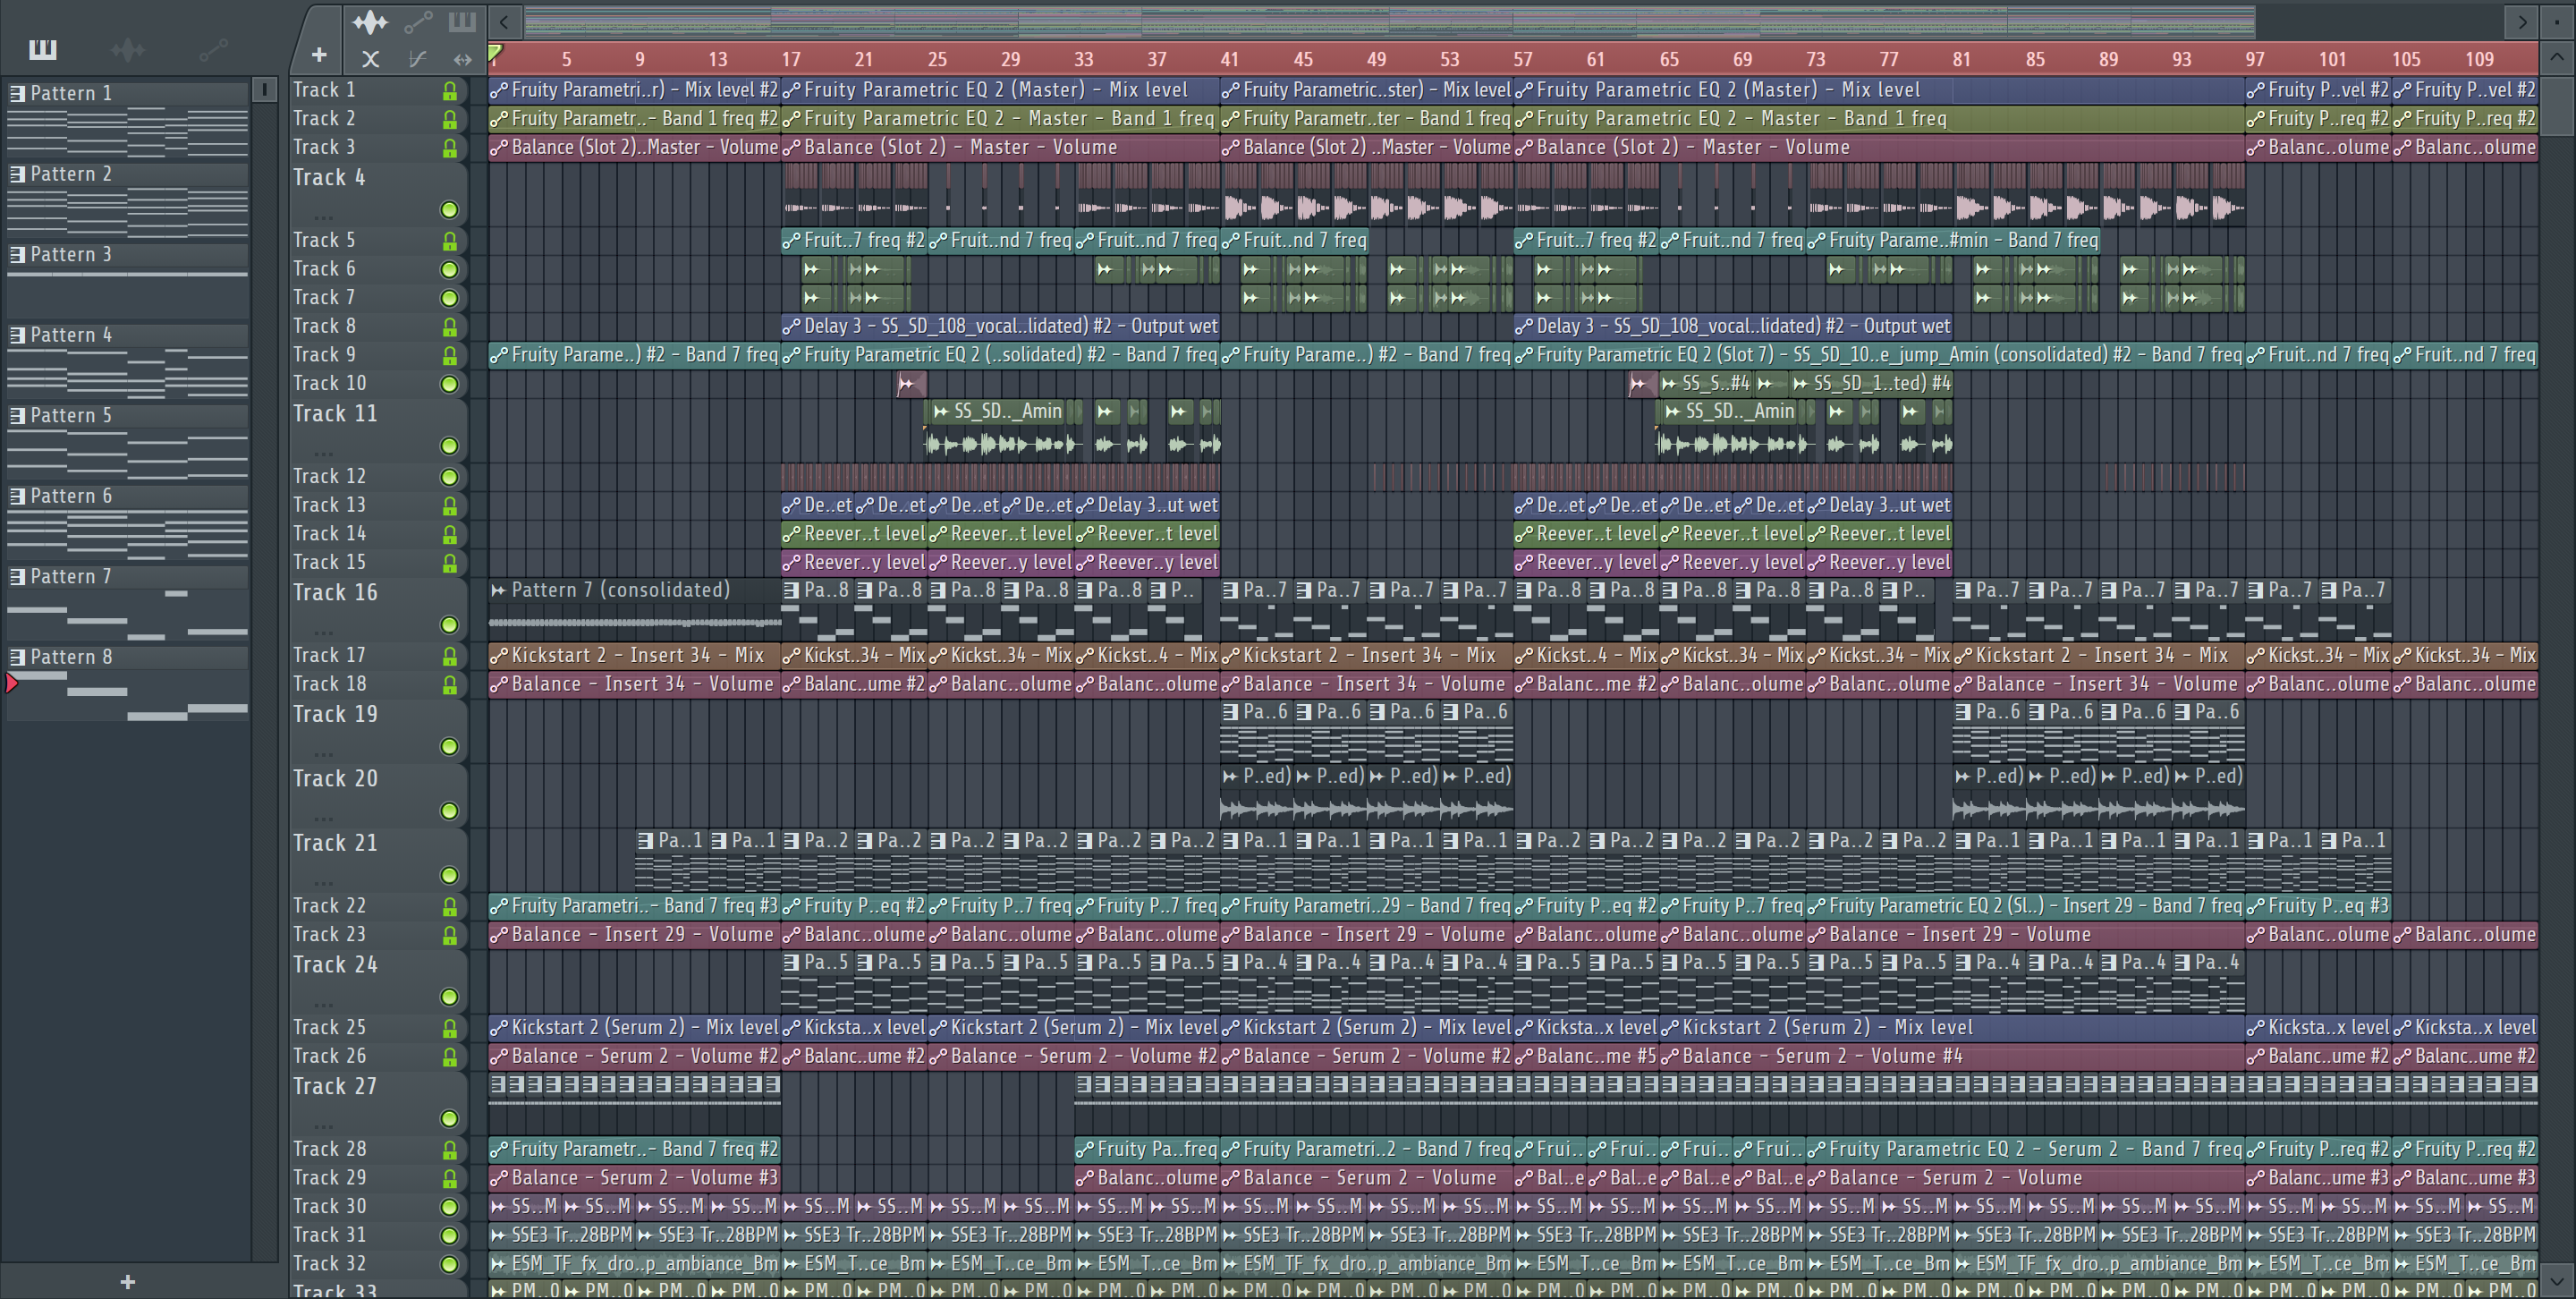The width and height of the screenshot is (2576, 1299).
Task: Click the automation clip focus icon
Action: 418,21
